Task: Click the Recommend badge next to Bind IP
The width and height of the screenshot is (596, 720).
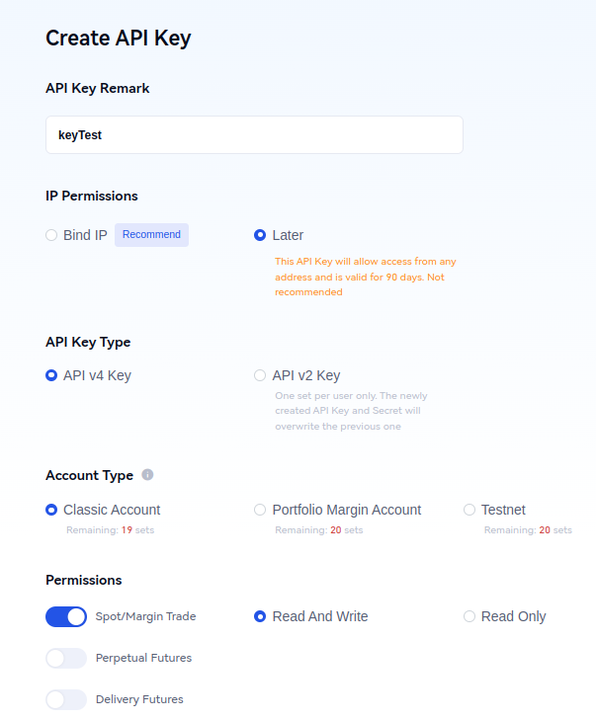Action: point(152,235)
